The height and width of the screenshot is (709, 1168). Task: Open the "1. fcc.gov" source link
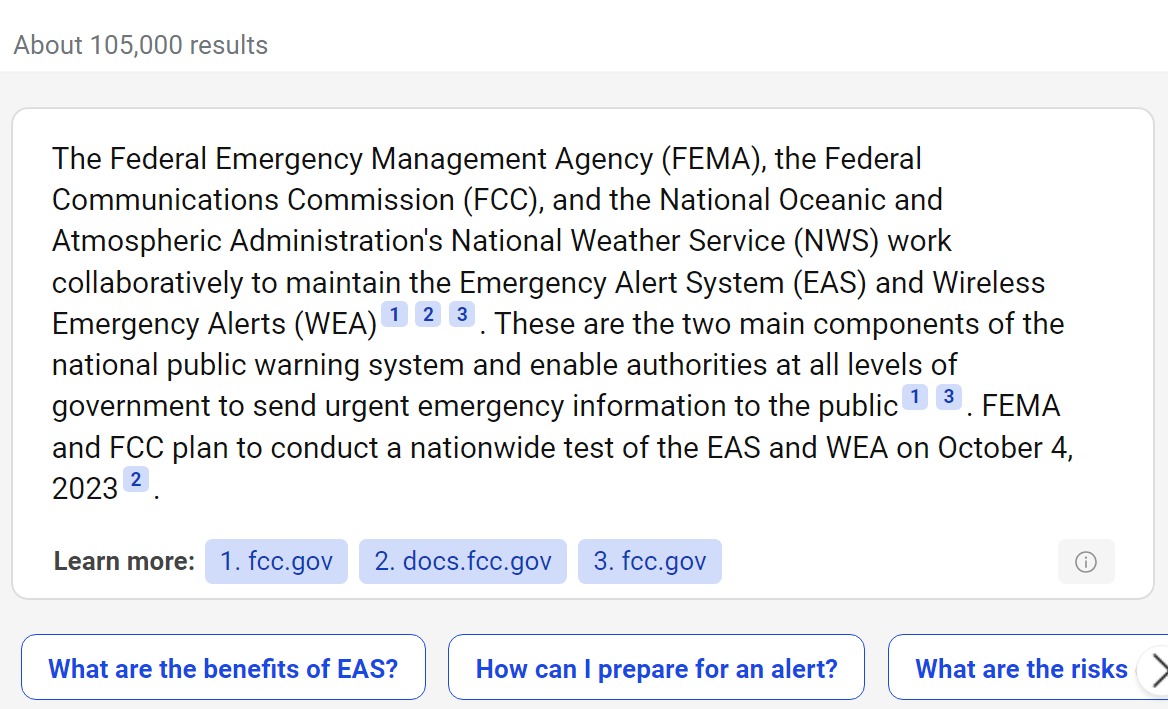[x=276, y=562]
